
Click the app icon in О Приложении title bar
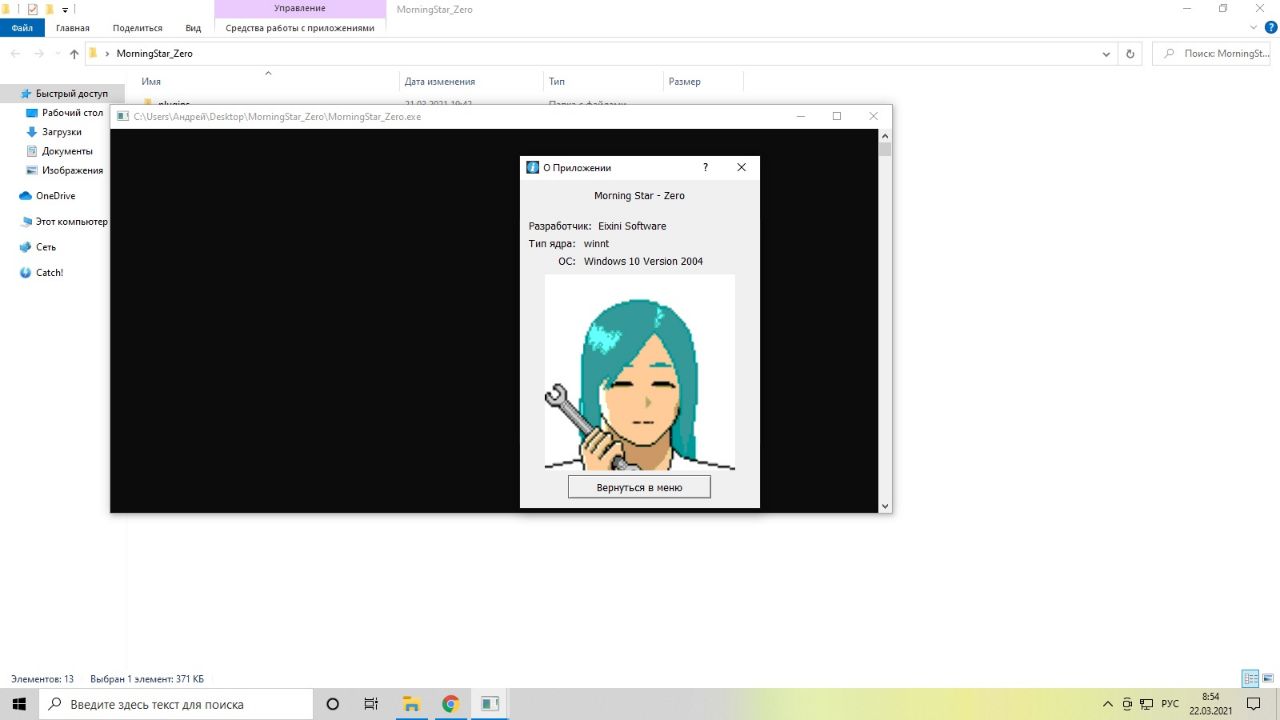(x=532, y=167)
